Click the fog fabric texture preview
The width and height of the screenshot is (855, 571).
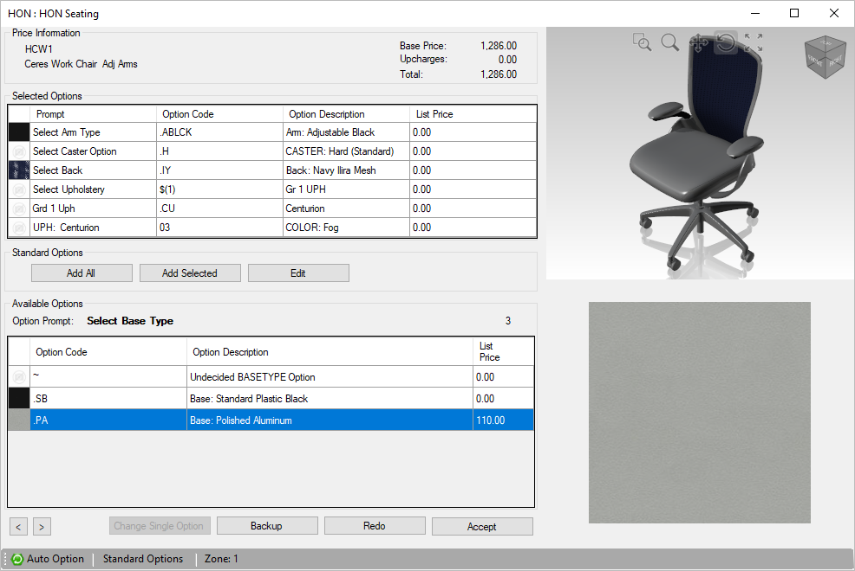tap(700, 413)
